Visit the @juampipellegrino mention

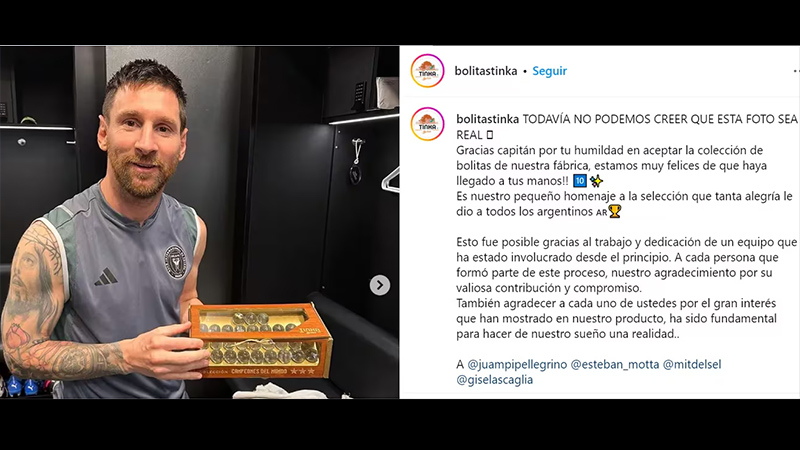(517, 364)
